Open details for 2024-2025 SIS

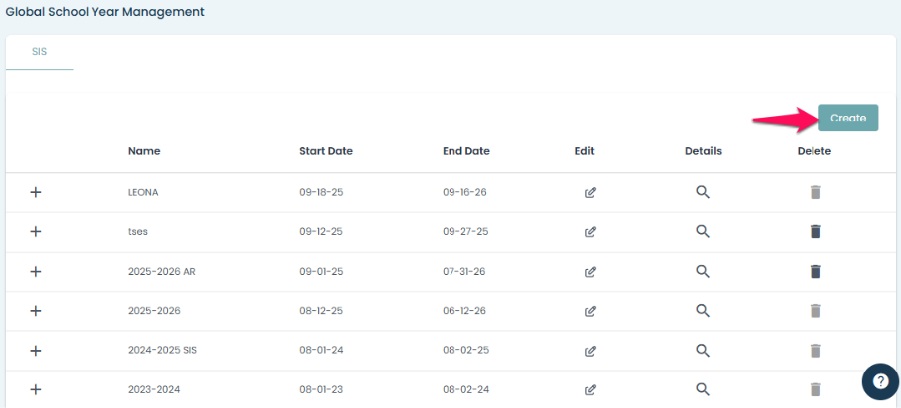click(x=703, y=350)
